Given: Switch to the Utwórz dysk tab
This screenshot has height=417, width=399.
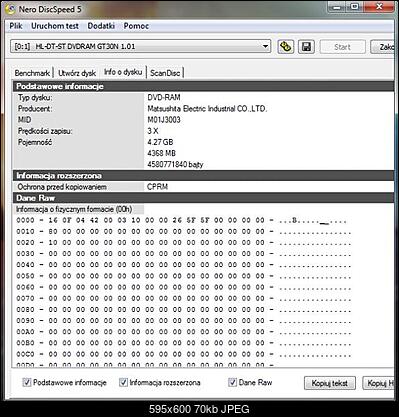Looking at the screenshot, I should click(x=77, y=73).
